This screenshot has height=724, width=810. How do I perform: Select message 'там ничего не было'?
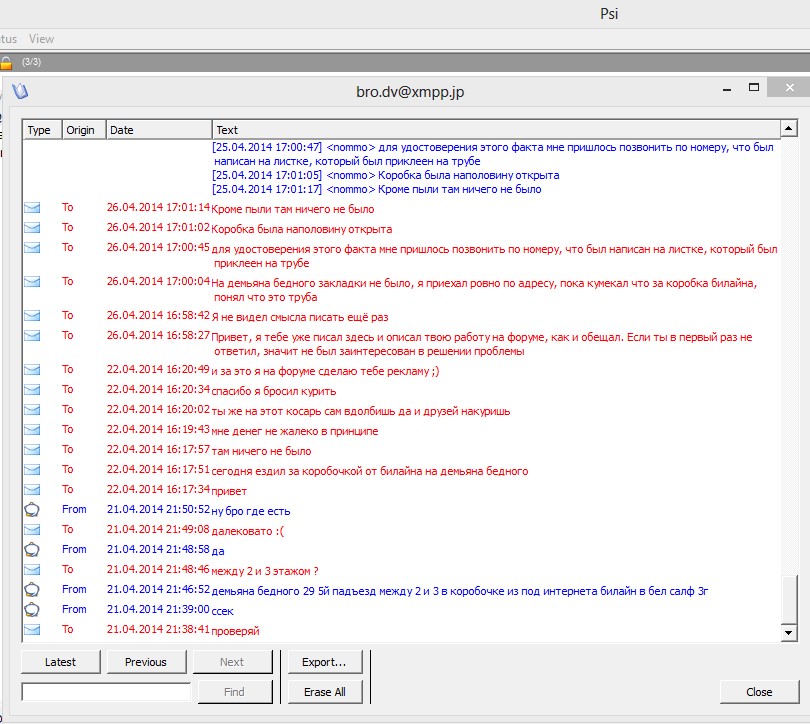click(261, 451)
